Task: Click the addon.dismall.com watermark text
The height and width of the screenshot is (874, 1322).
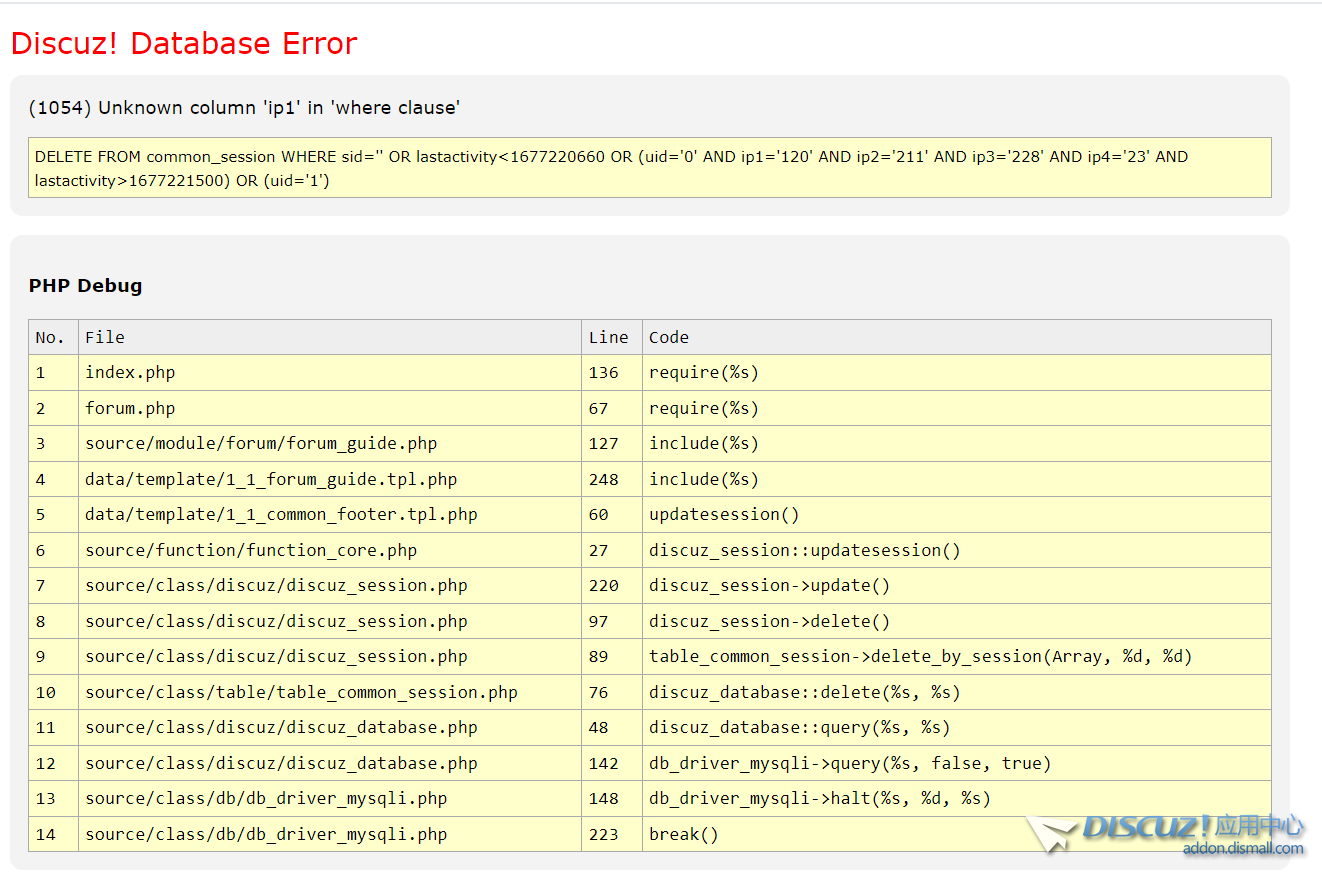Action: tap(1243, 849)
